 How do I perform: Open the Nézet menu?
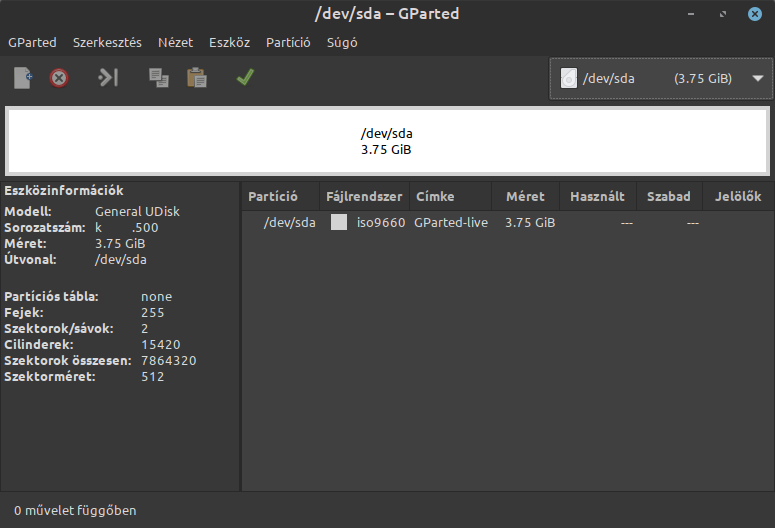pos(175,43)
